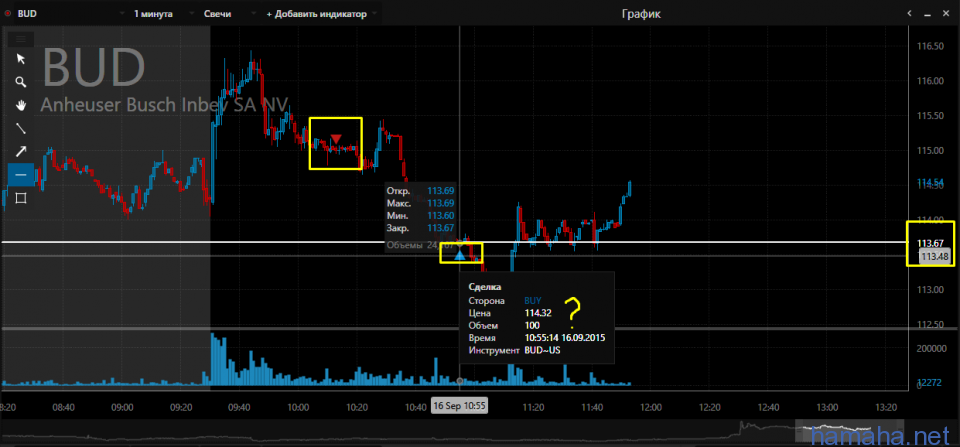Click the gray 113.48 price level tag
This screenshot has width=960, height=447.
934,257
